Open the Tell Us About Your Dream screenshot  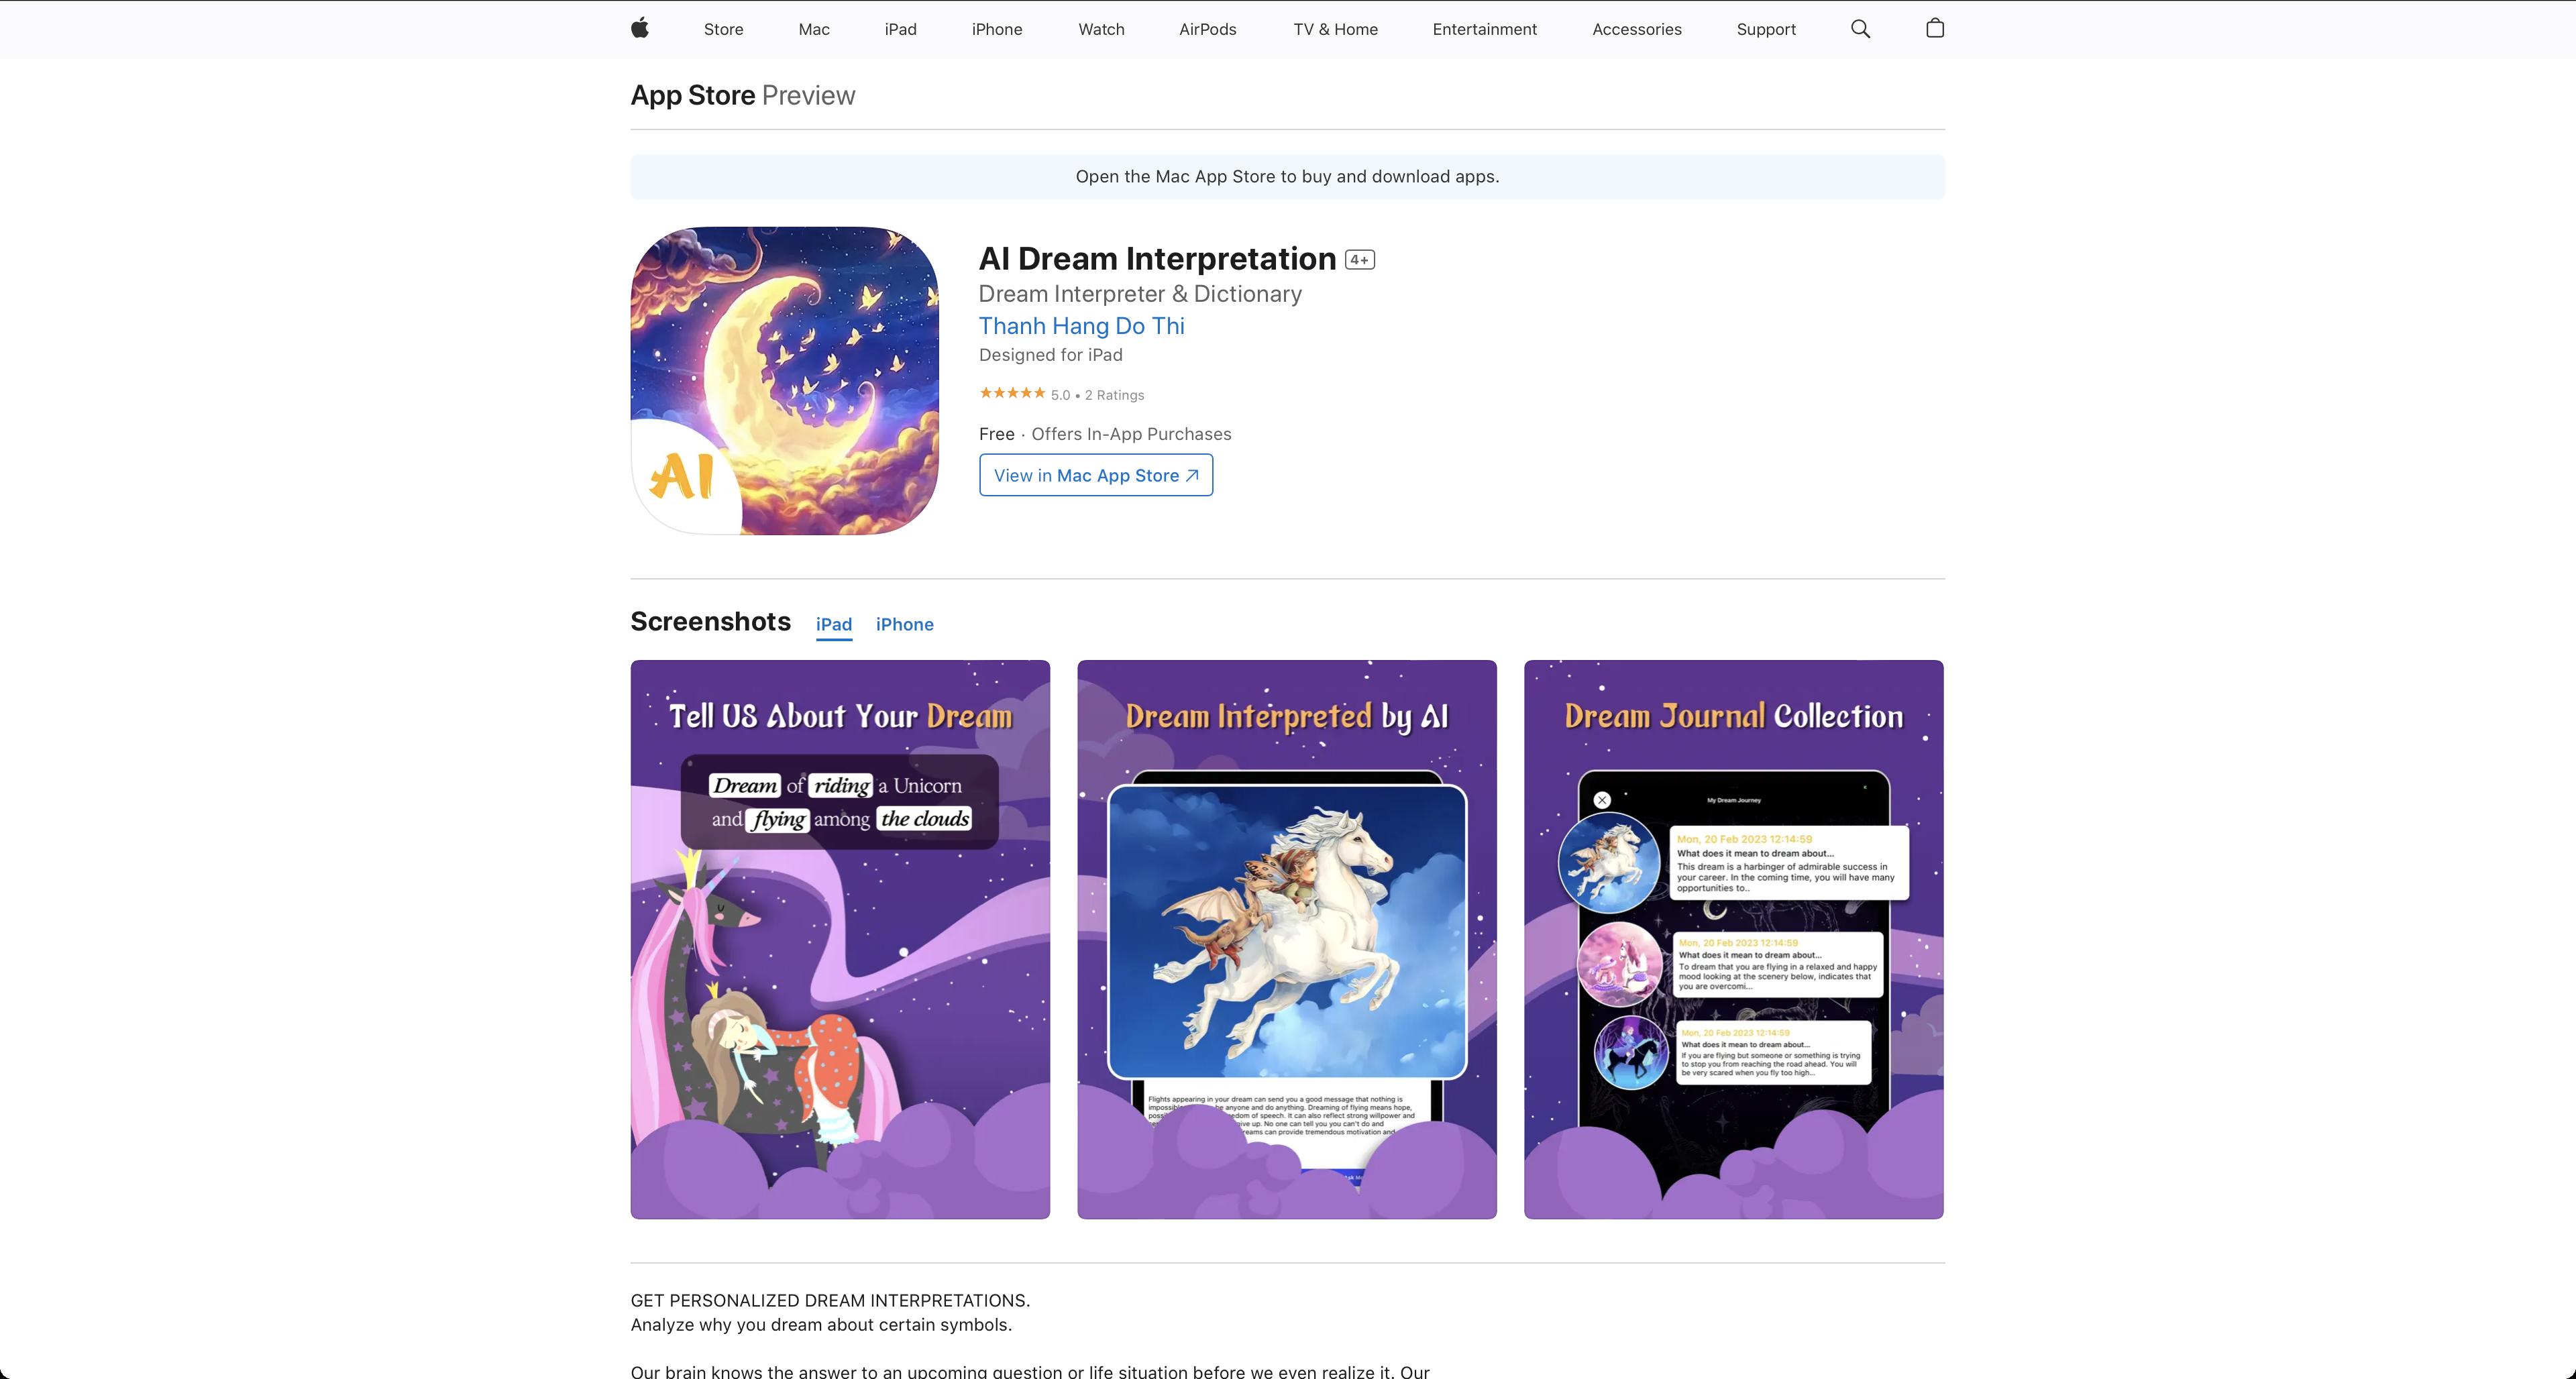click(840, 939)
